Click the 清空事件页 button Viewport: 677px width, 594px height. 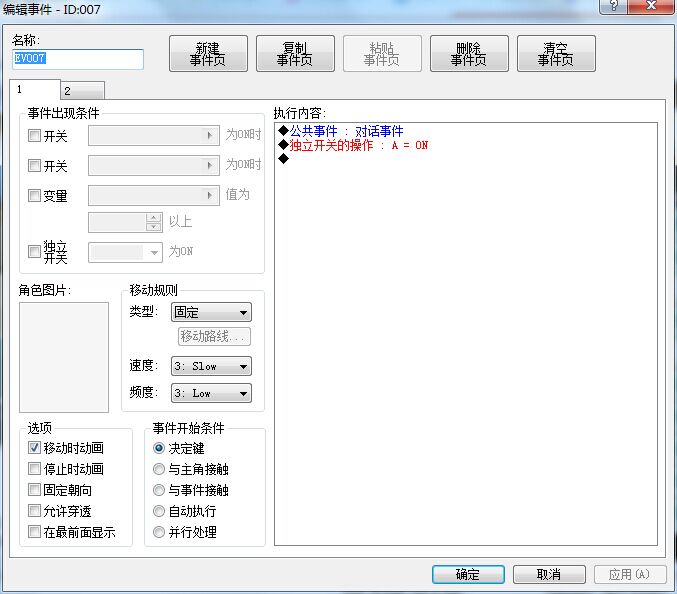tap(556, 54)
